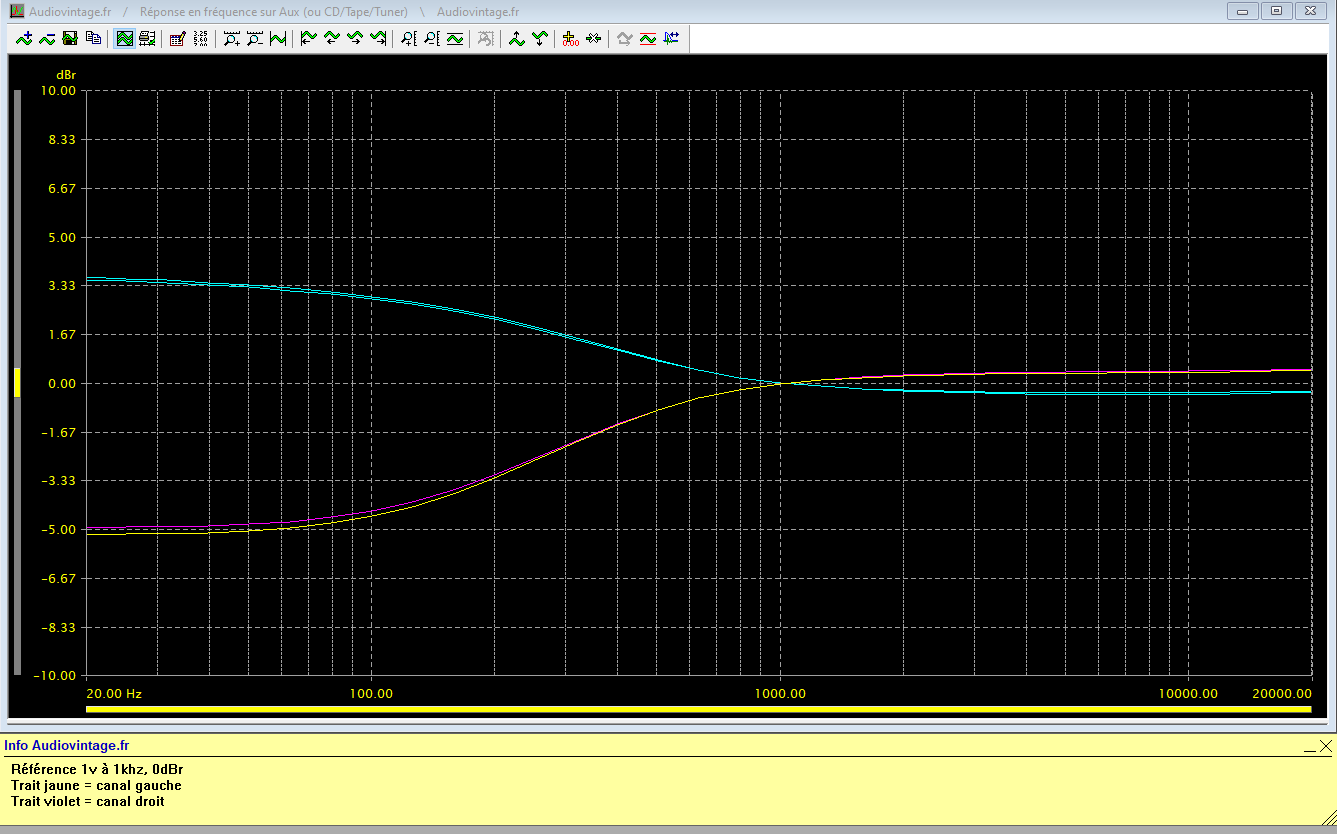The width and height of the screenshot is (1337, 834).
Task: Click the red lines with green curve icon
Action: click(648, 39)
